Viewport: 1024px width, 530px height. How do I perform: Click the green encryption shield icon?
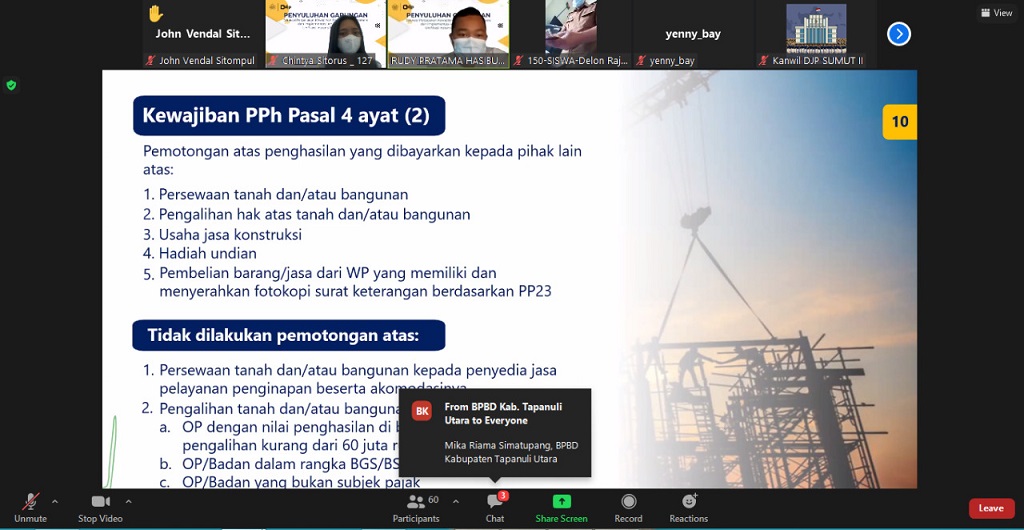[x=11, y=85]
